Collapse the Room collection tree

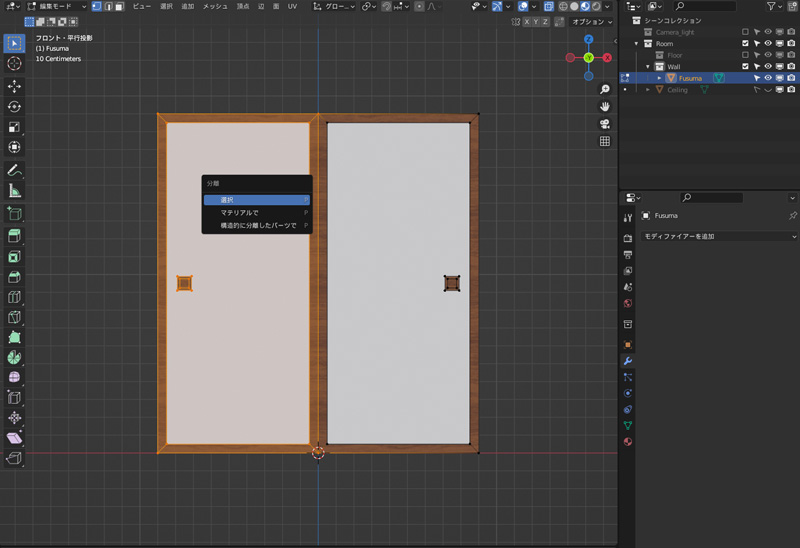tap(636, 44)
